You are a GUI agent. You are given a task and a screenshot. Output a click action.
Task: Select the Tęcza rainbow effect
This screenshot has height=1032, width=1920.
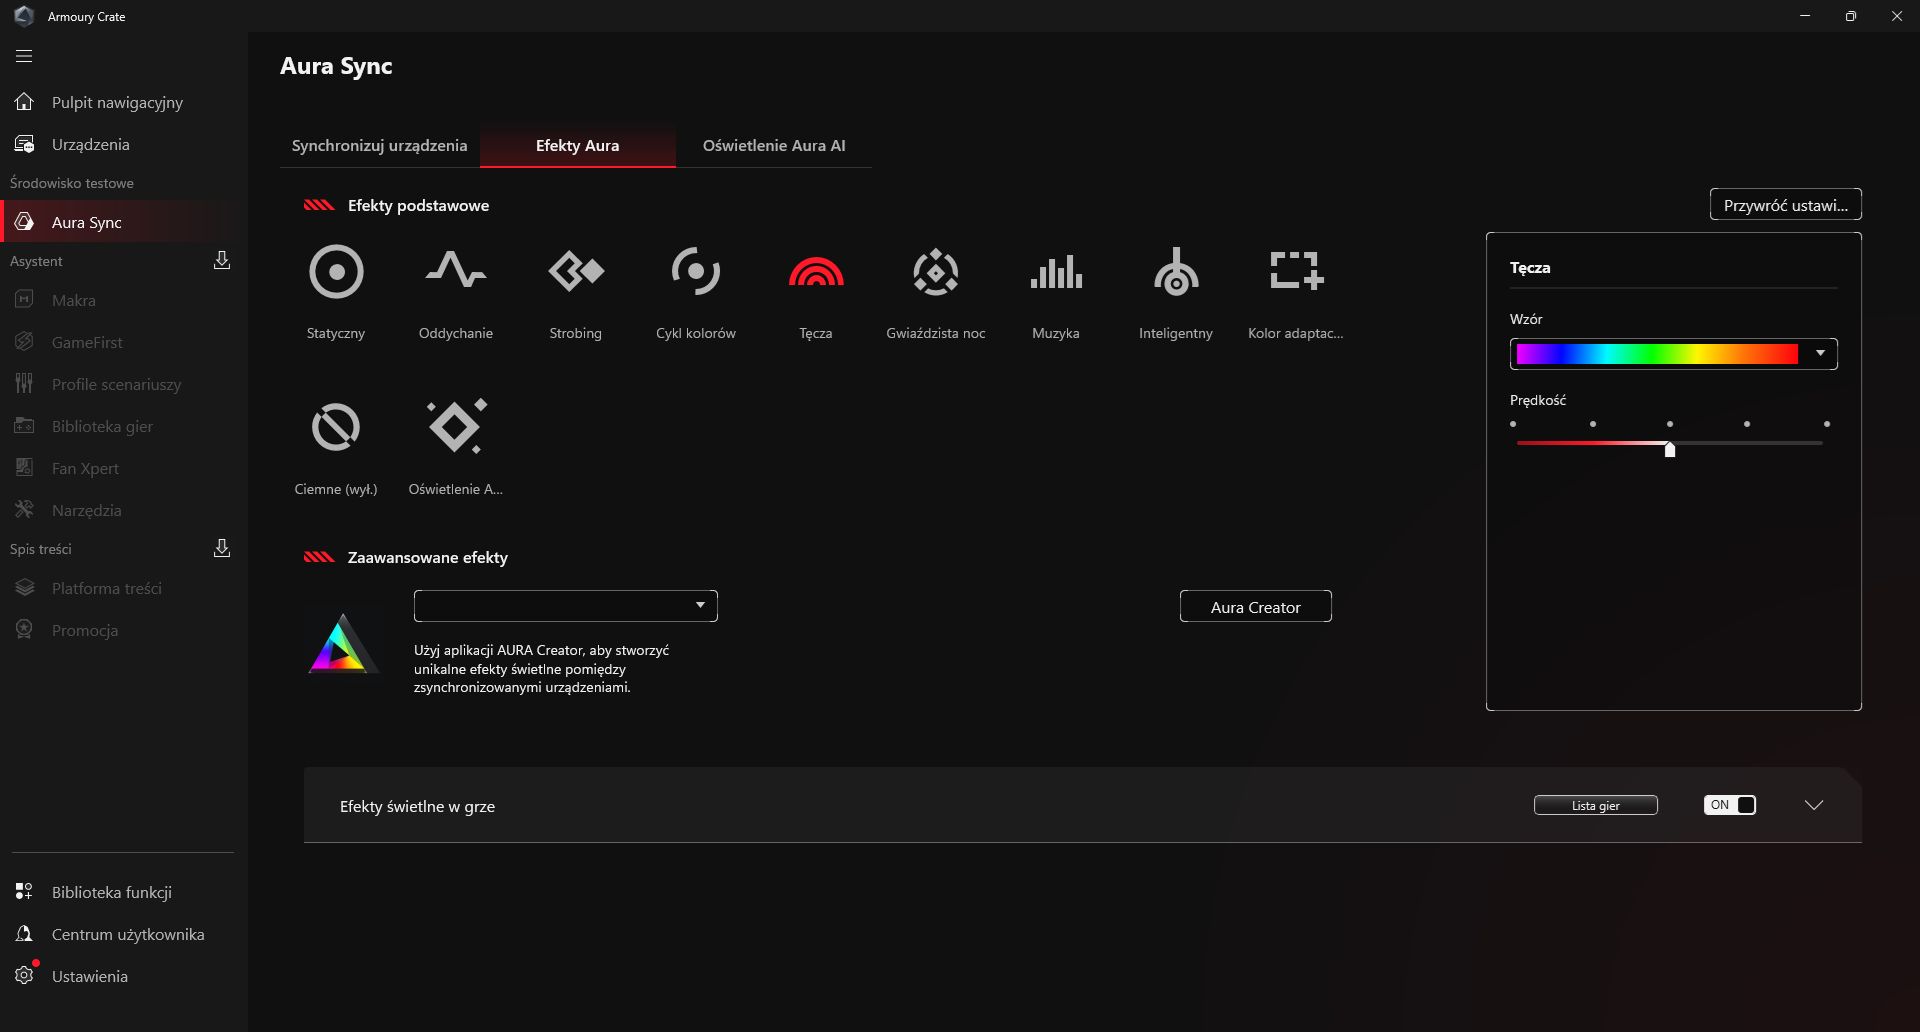click(816, 272)
